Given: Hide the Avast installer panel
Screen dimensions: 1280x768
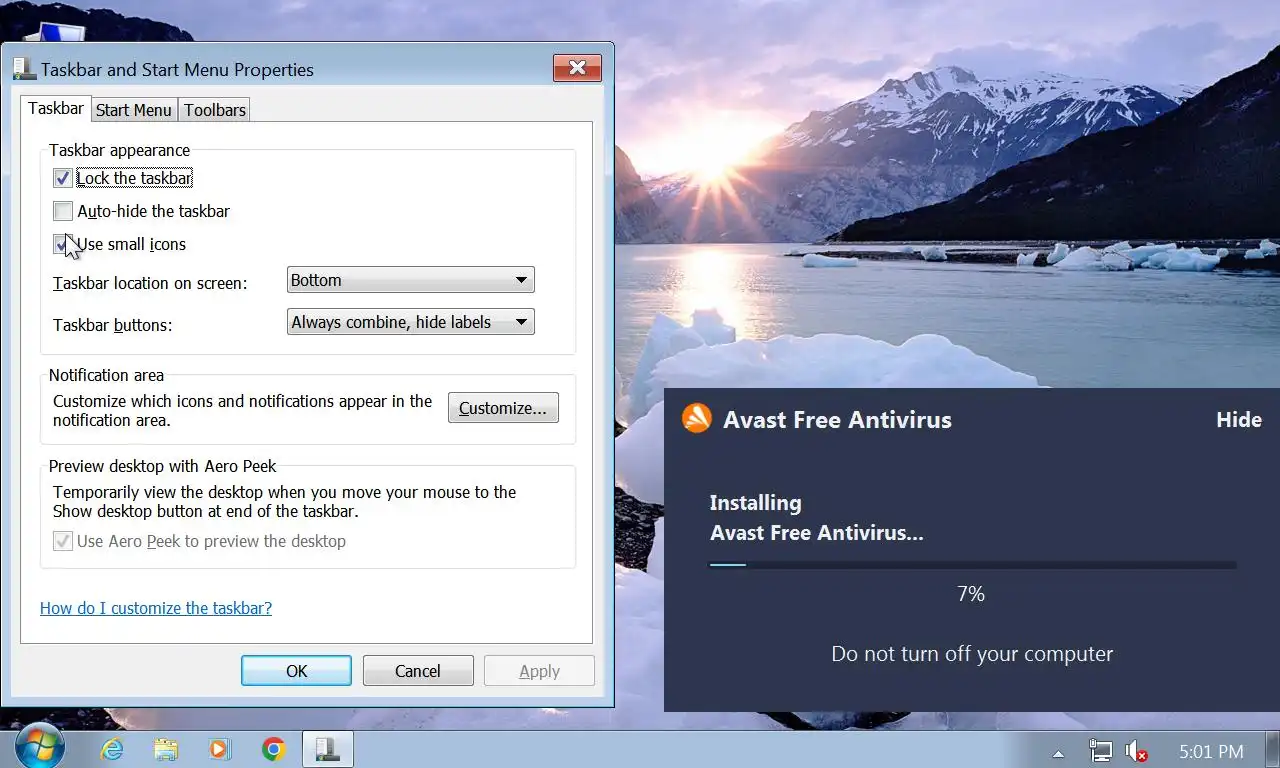Looking at the screenshot, I should (1238, 420).
